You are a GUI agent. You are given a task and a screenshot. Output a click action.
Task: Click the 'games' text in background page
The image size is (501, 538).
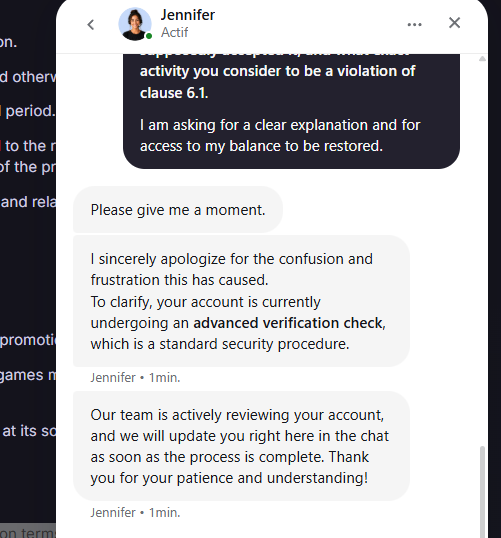coord(21,375)
